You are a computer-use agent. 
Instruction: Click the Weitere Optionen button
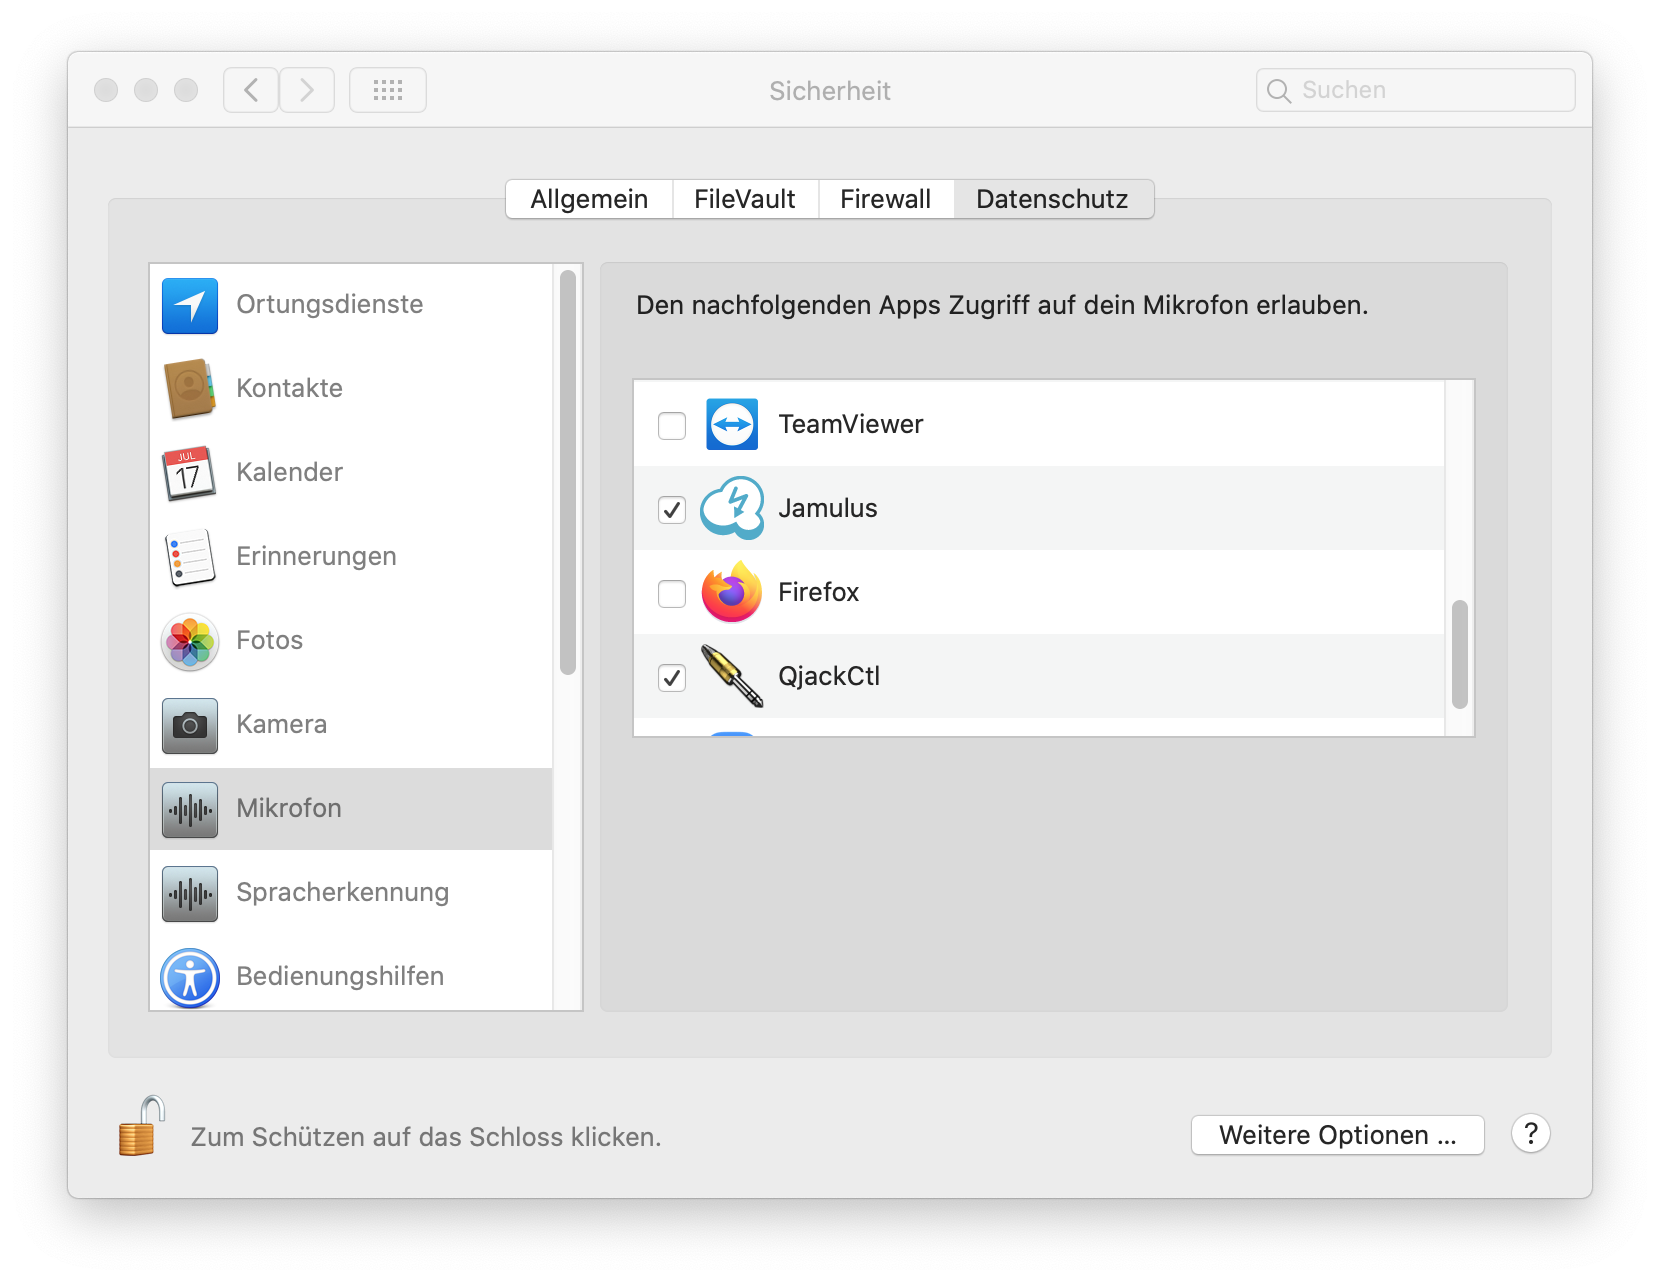1337,1135
